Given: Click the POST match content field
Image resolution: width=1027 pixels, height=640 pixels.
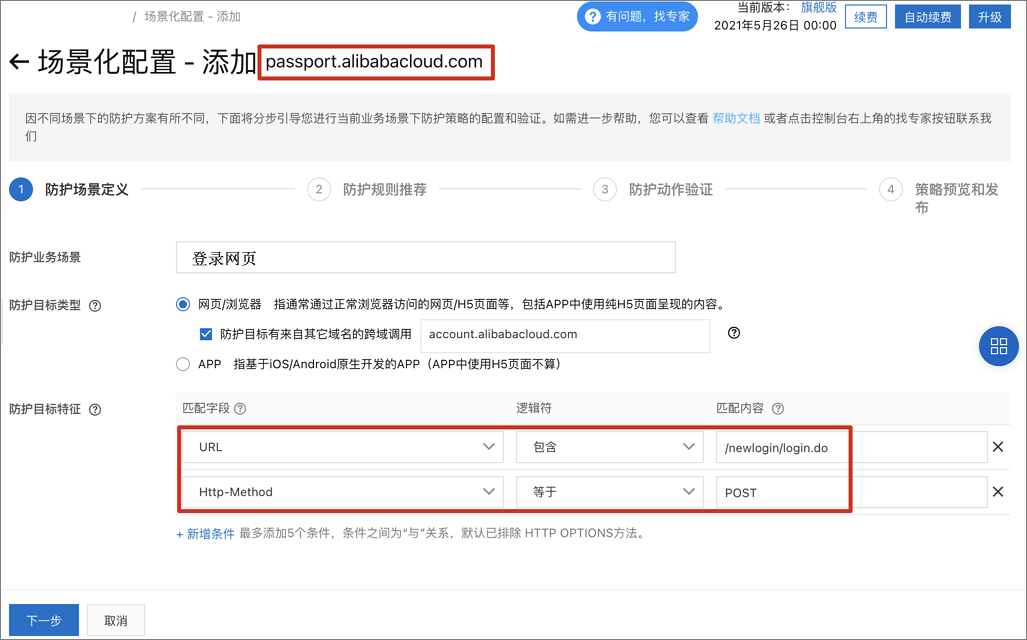Looking at the screenshot, I should click(x=851, y=492).
